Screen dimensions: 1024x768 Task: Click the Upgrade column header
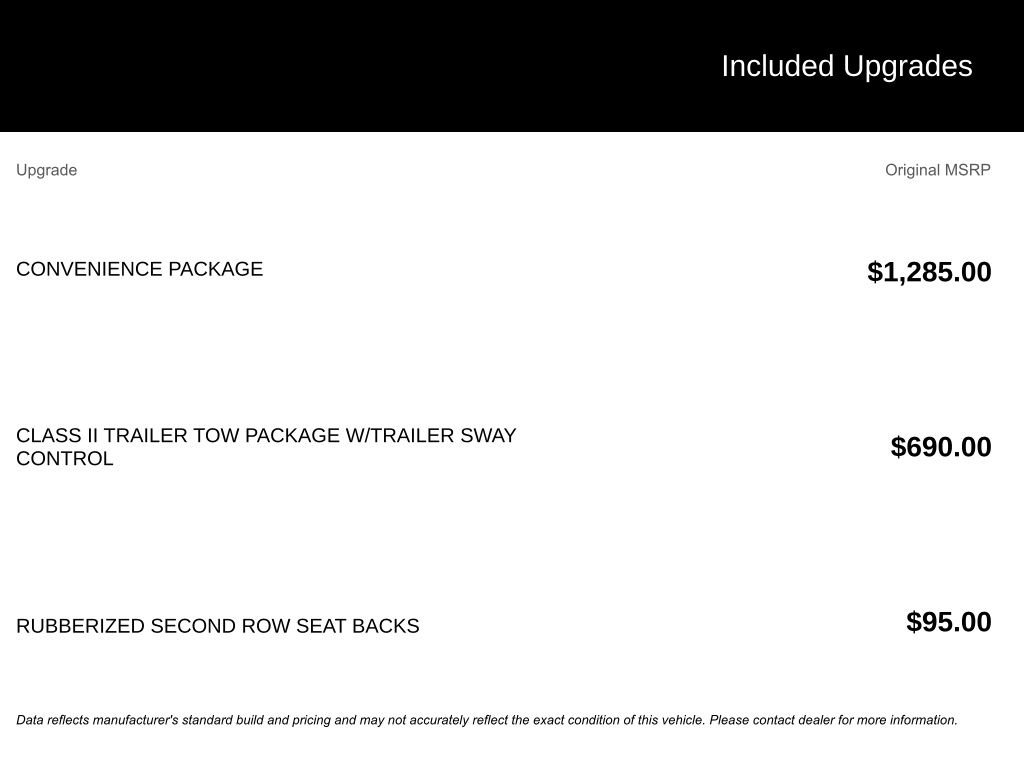(46, 170)
